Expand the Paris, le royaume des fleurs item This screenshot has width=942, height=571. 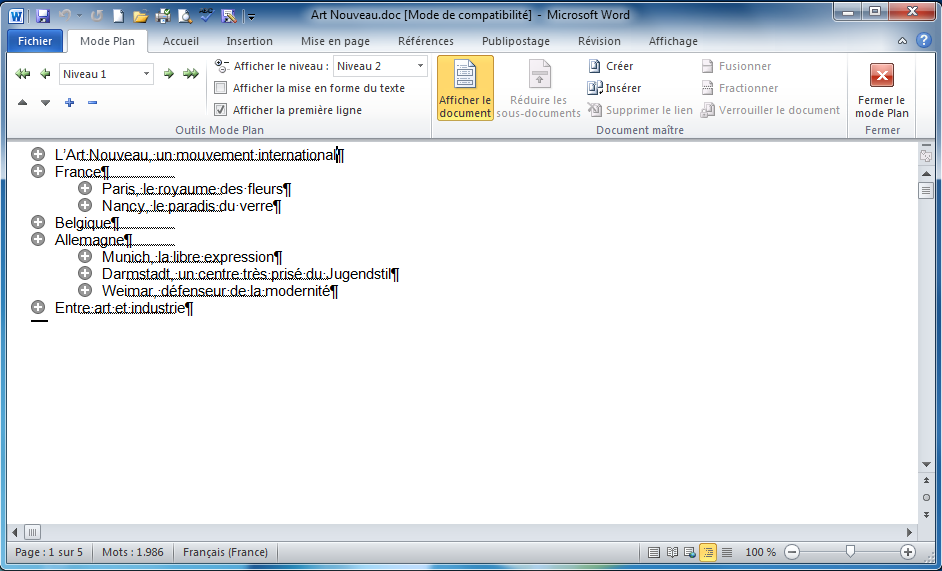85,188
